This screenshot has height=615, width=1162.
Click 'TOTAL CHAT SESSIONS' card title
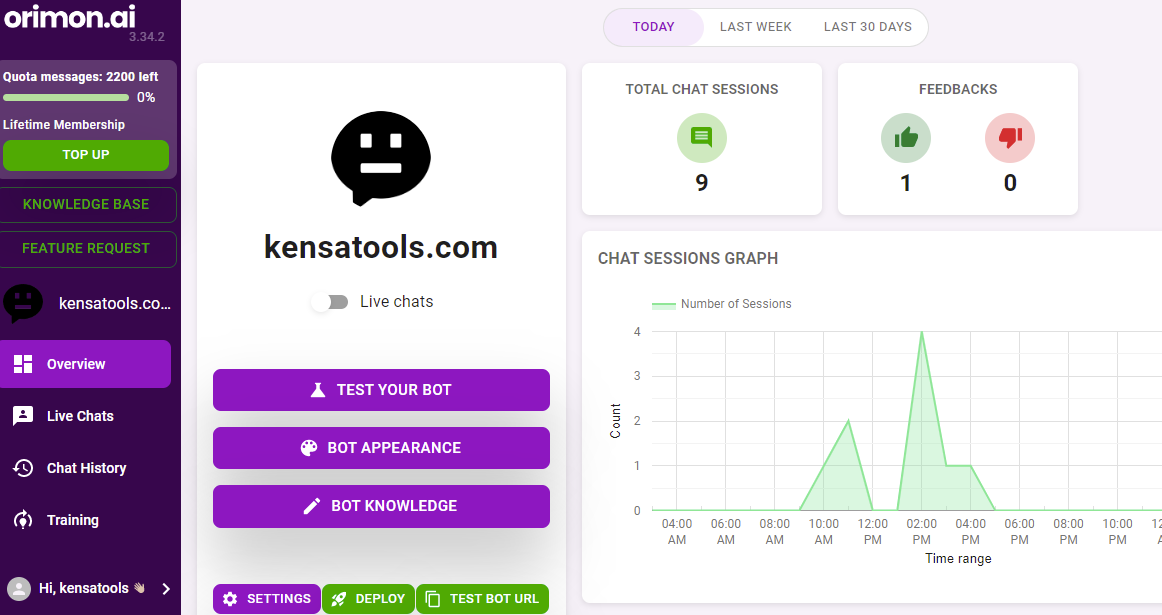tap(702, 90)
